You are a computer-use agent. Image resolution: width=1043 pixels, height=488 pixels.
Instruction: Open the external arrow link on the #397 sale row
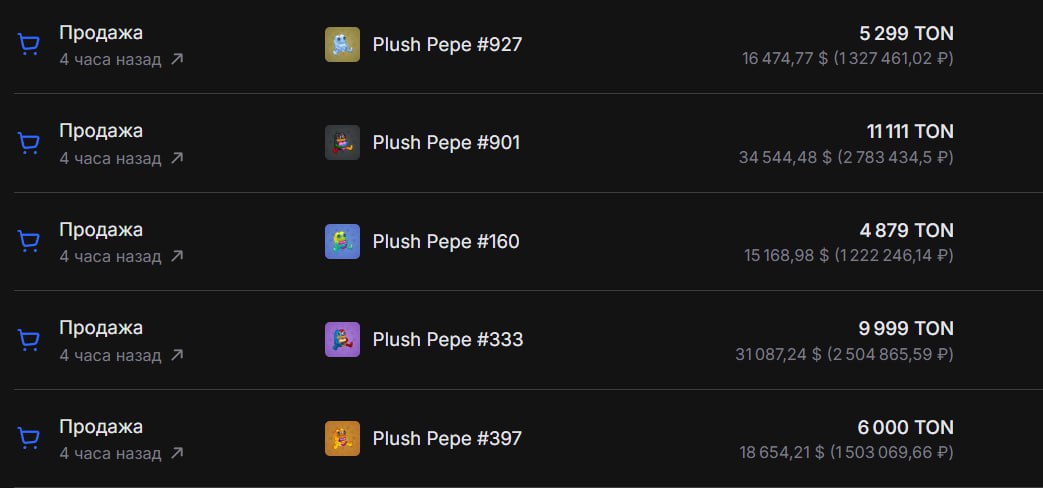177,453
